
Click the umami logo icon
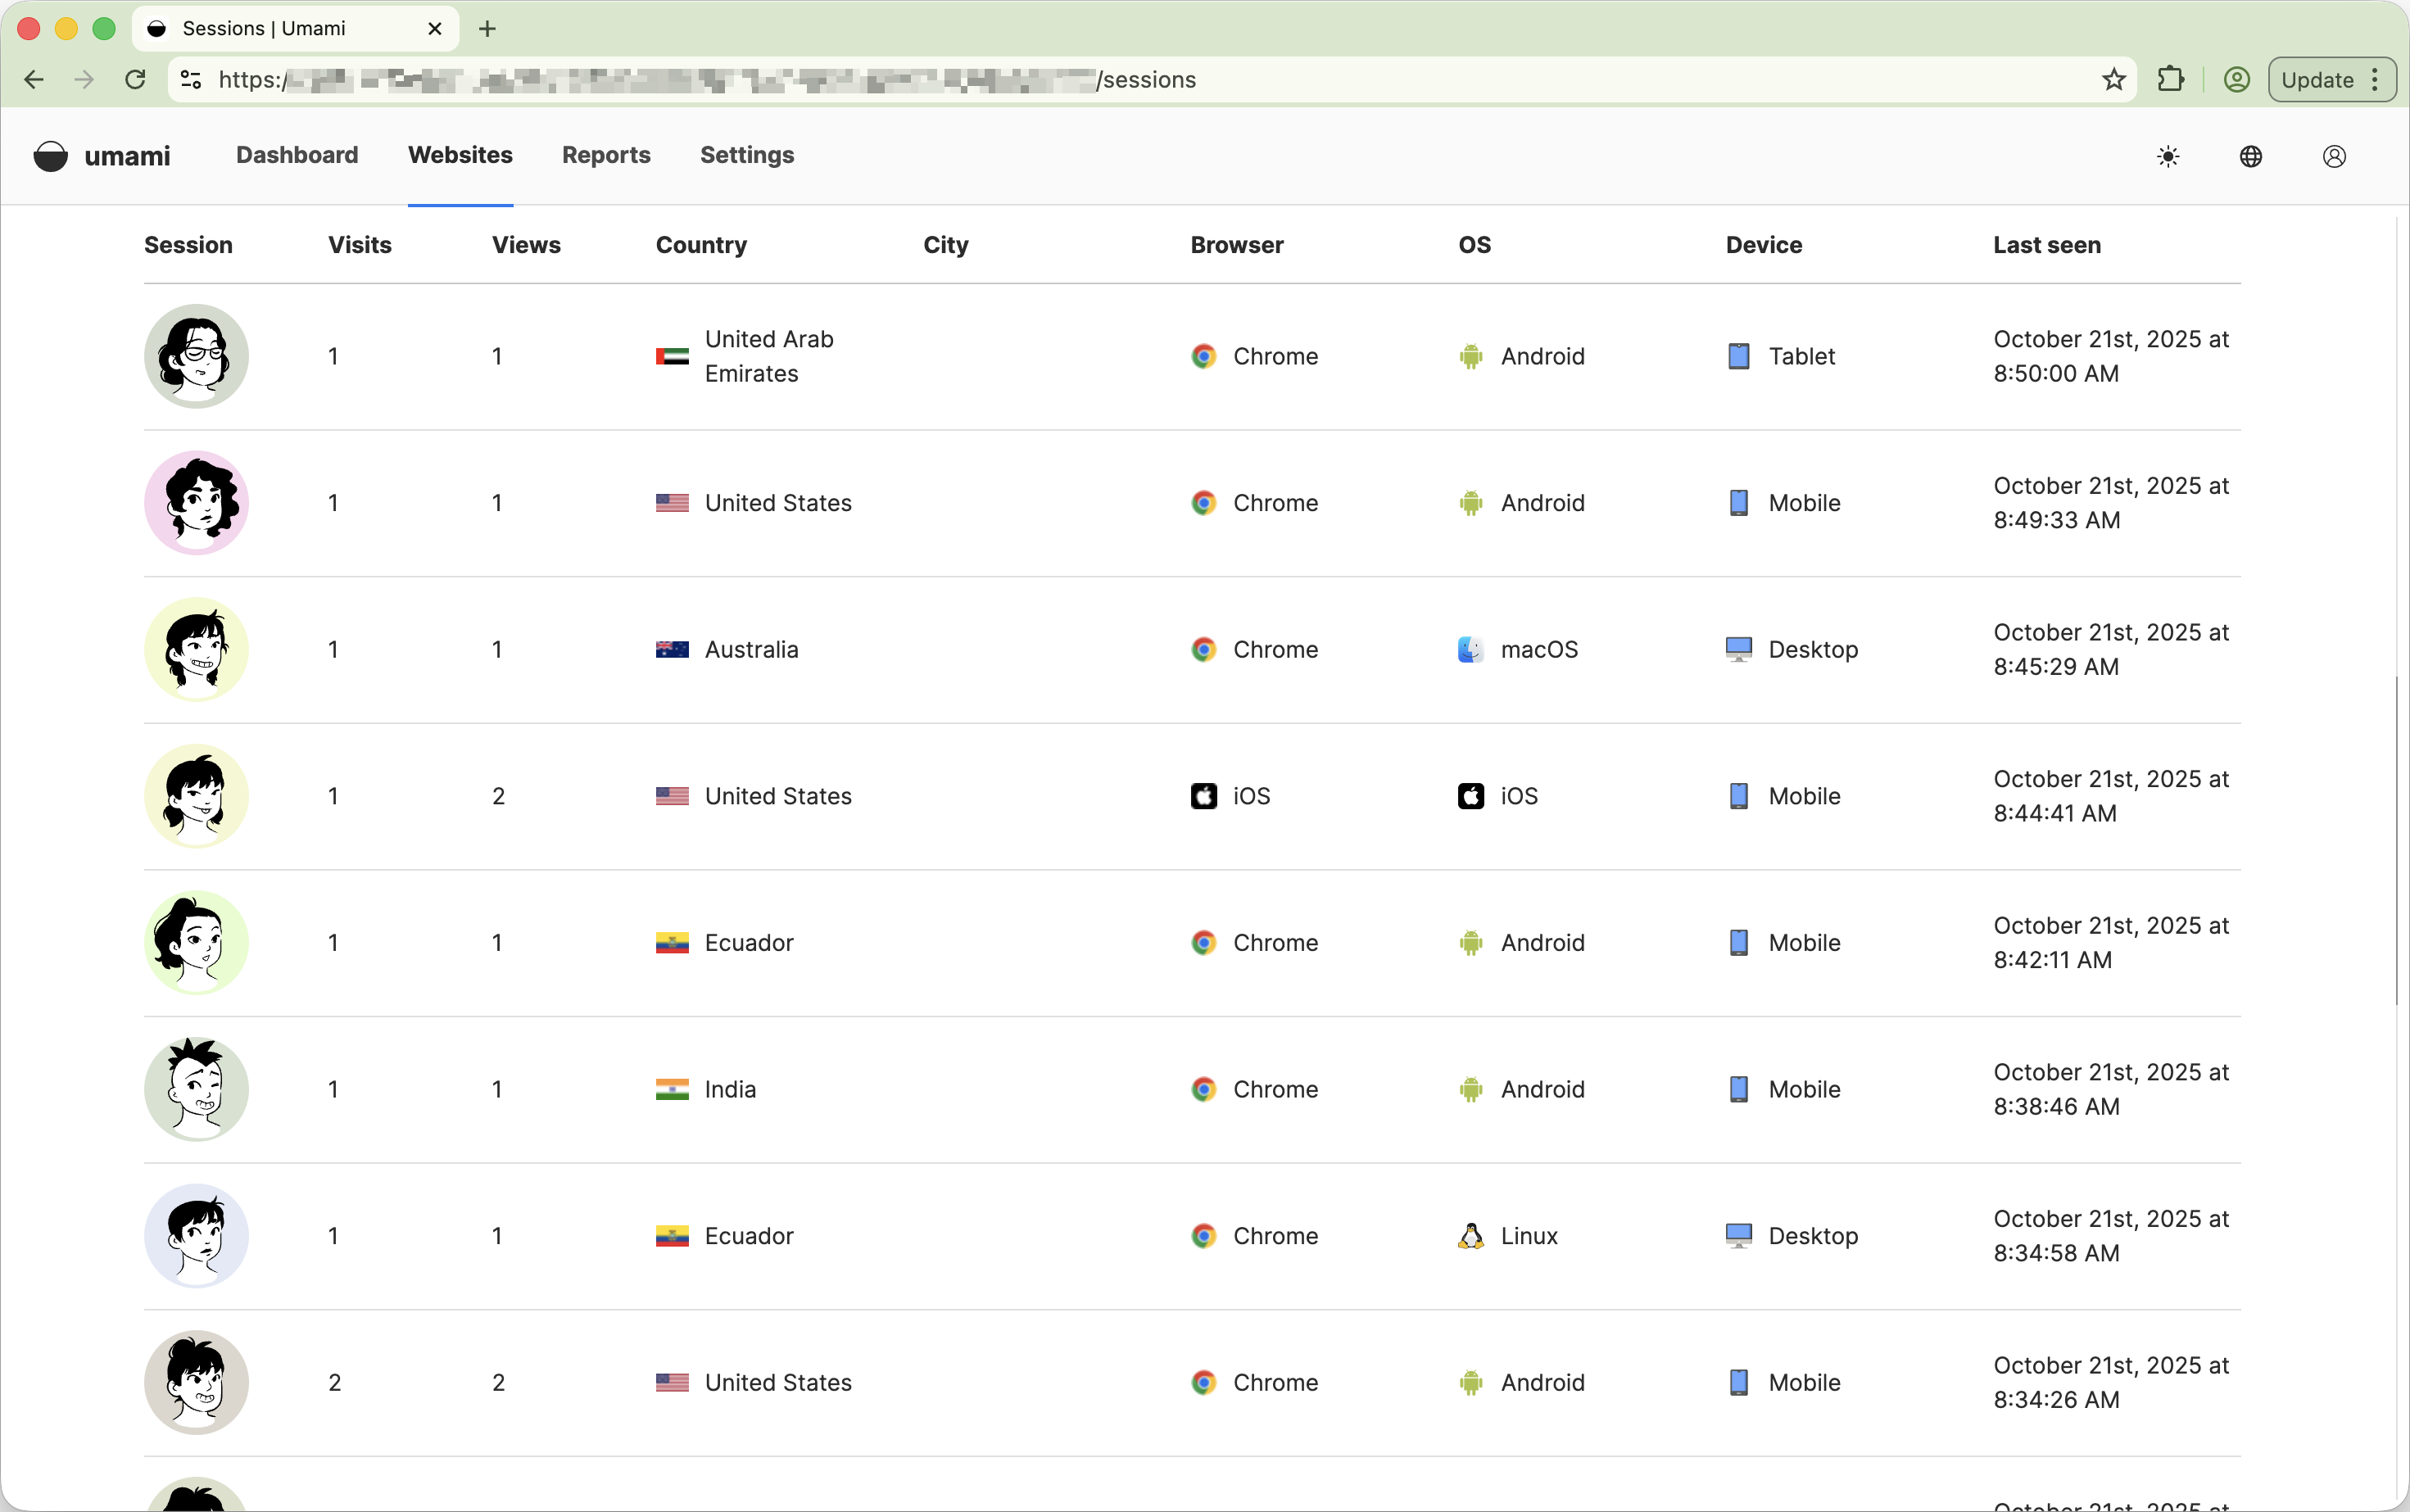pos(51,156)
